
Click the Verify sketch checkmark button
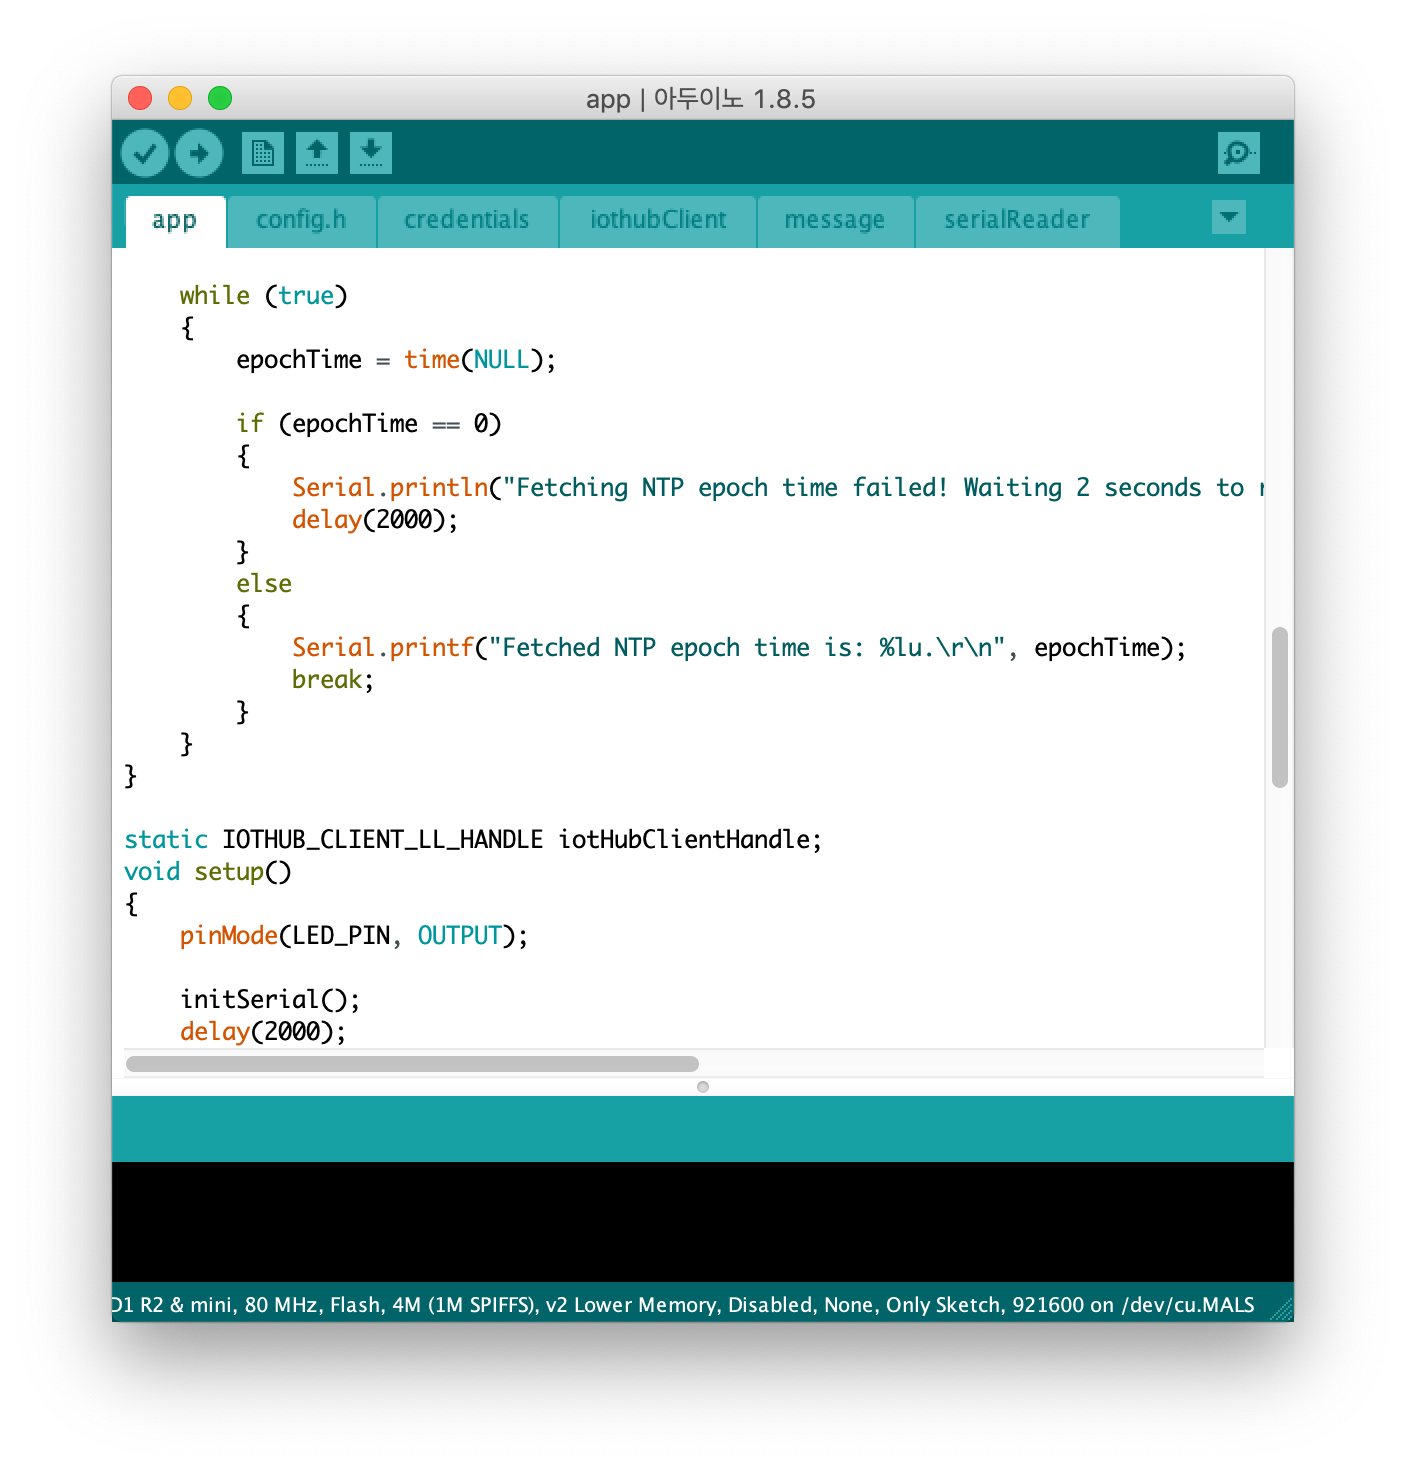[x=145, y=153]
